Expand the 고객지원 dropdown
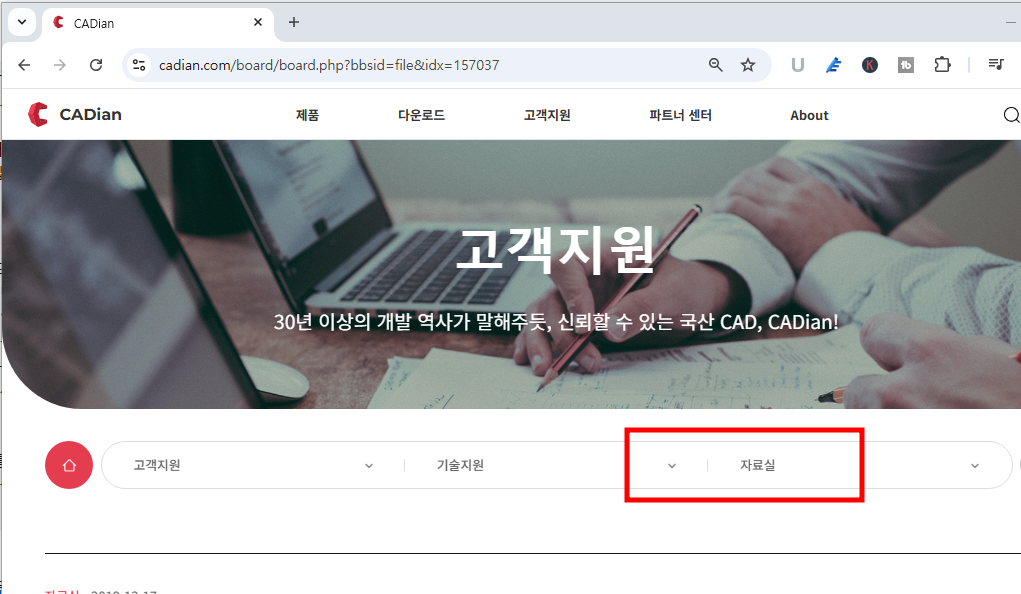Image resolution: width=1021 pixels, height=594 pixels. tap(368, 464)
